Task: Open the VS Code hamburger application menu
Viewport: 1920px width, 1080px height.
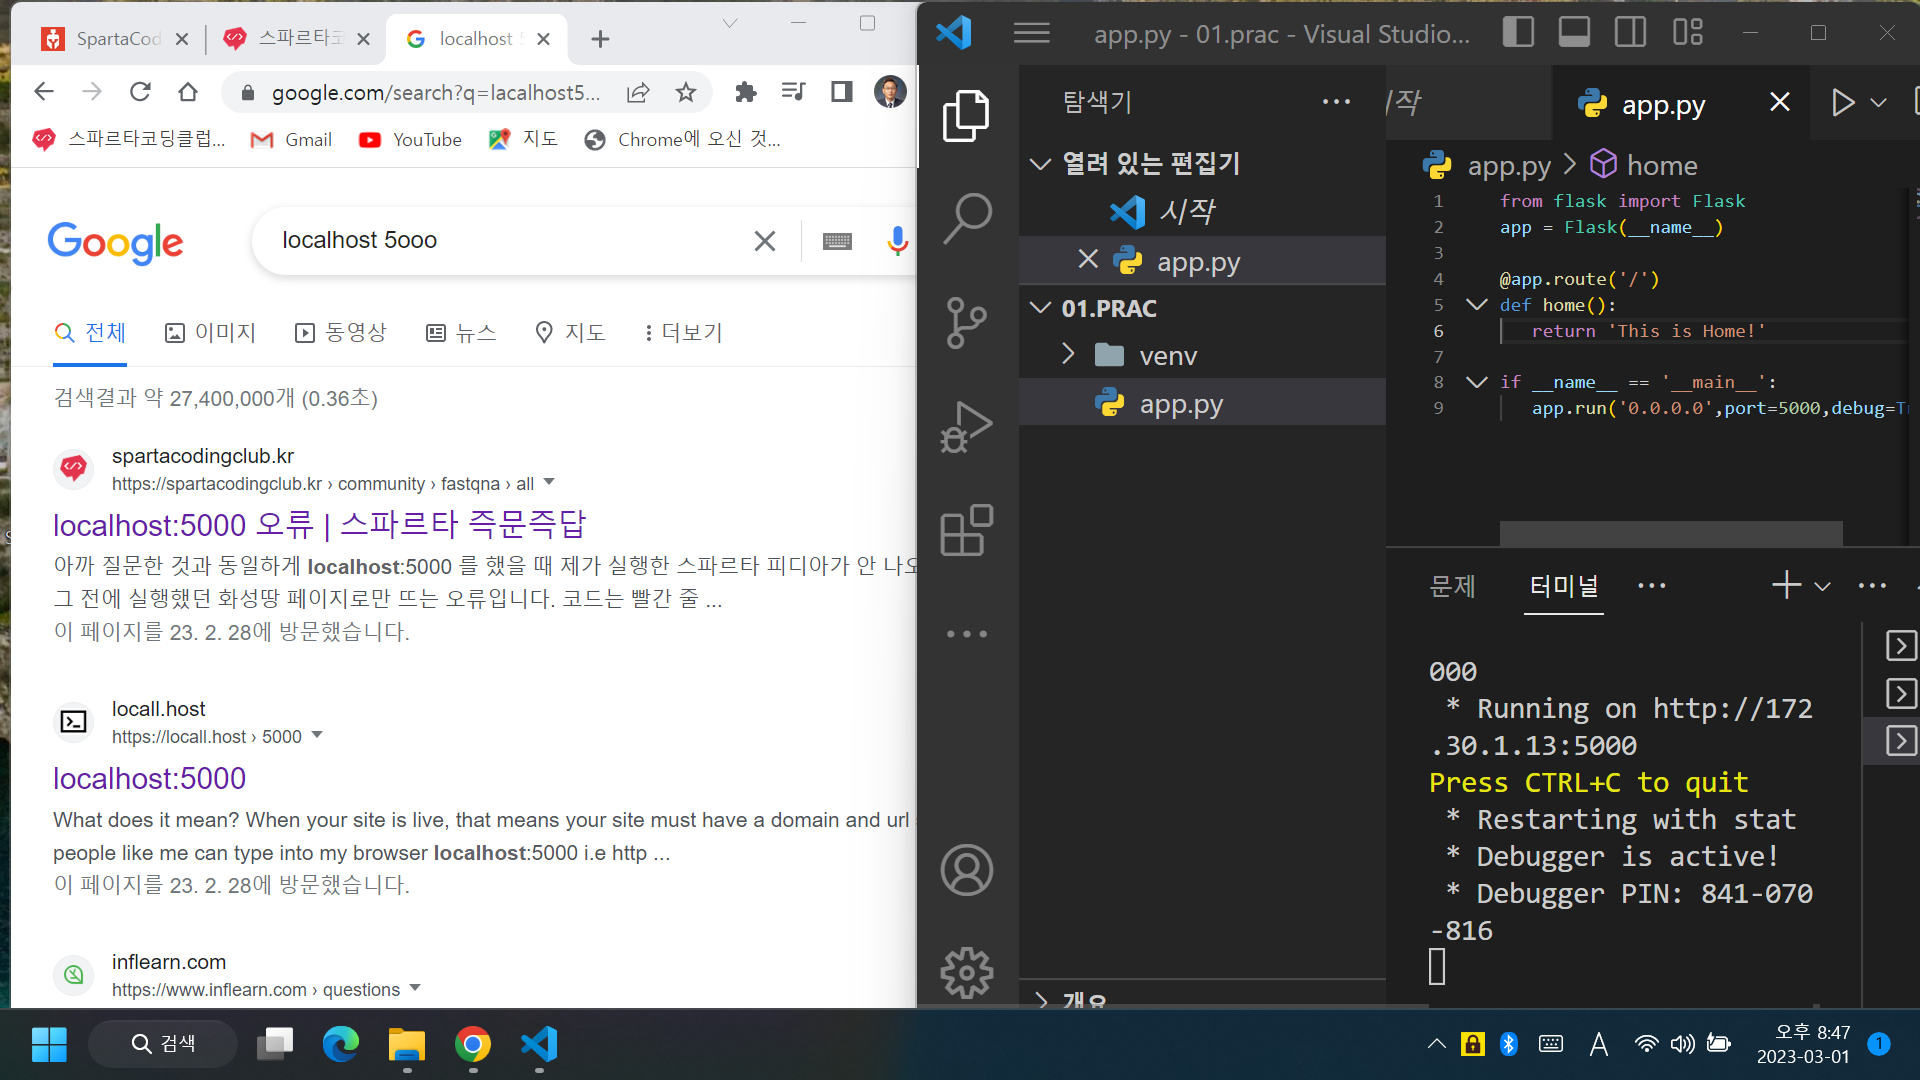Action: click(x=1031, y=34)
